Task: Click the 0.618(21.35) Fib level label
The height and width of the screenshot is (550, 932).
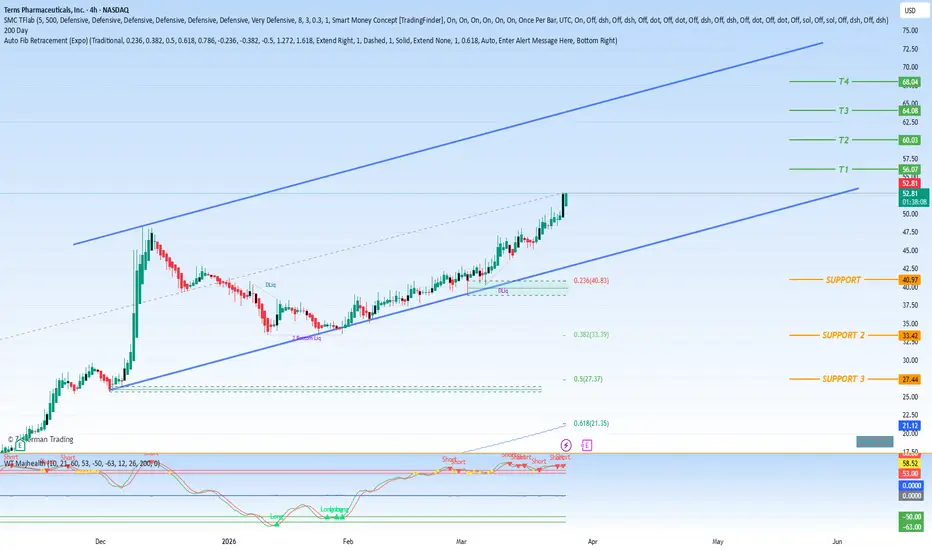Action: (x=591, y=423)
